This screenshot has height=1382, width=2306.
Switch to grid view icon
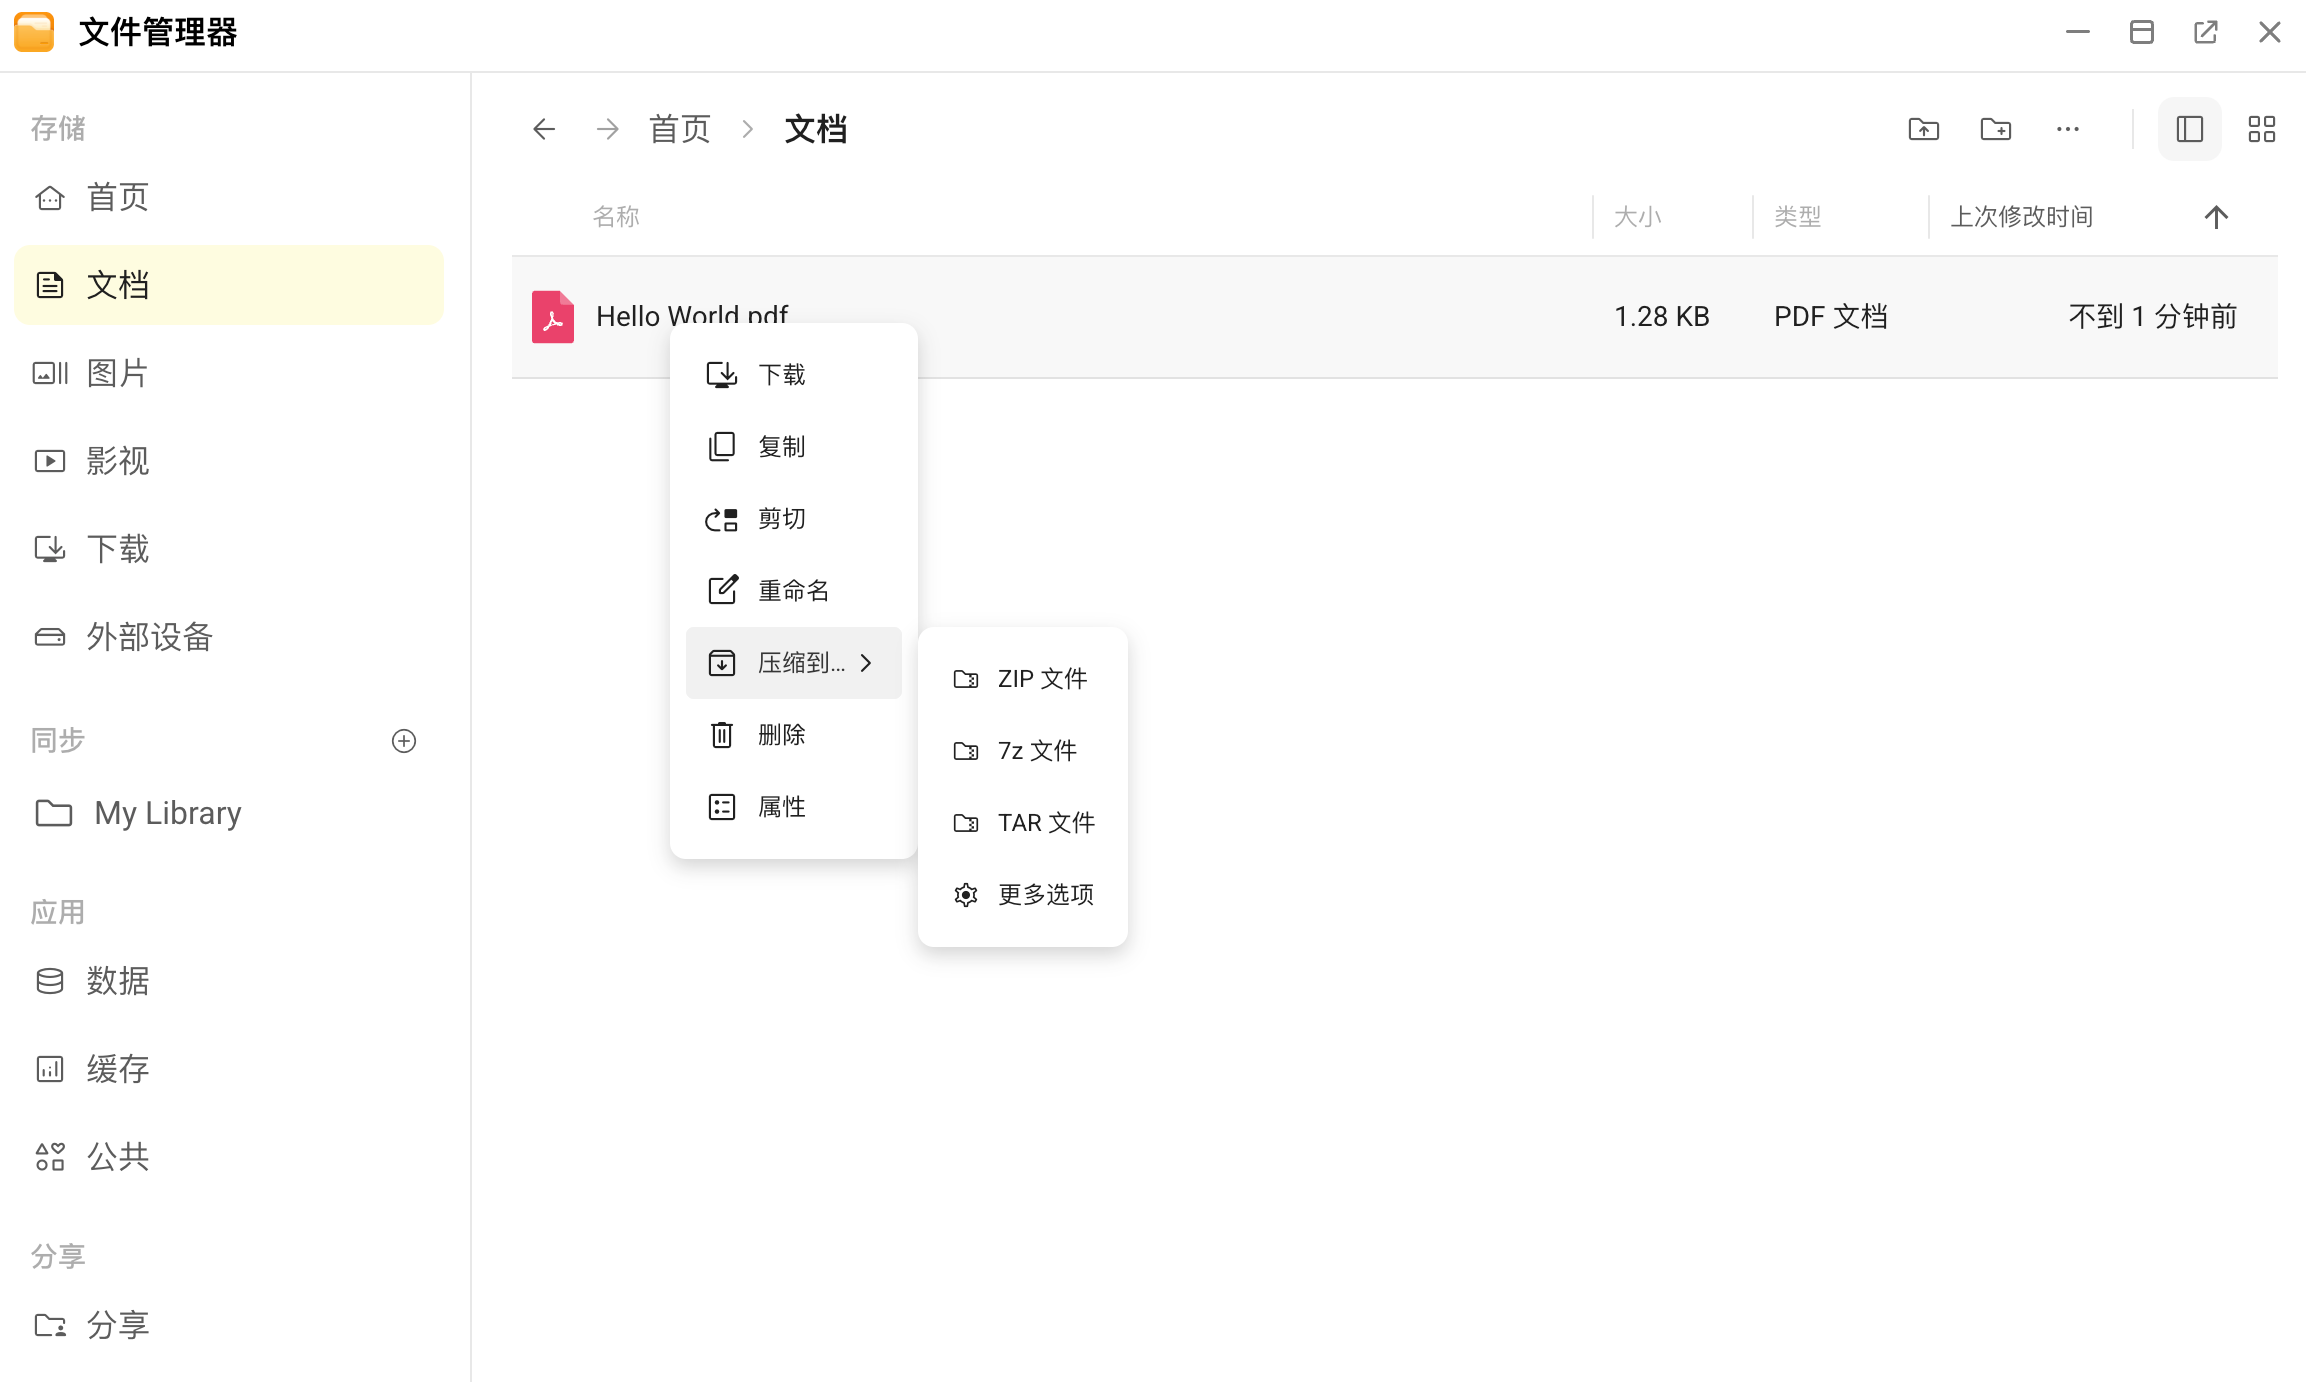pyautogui.click(x=2262, y=129)
